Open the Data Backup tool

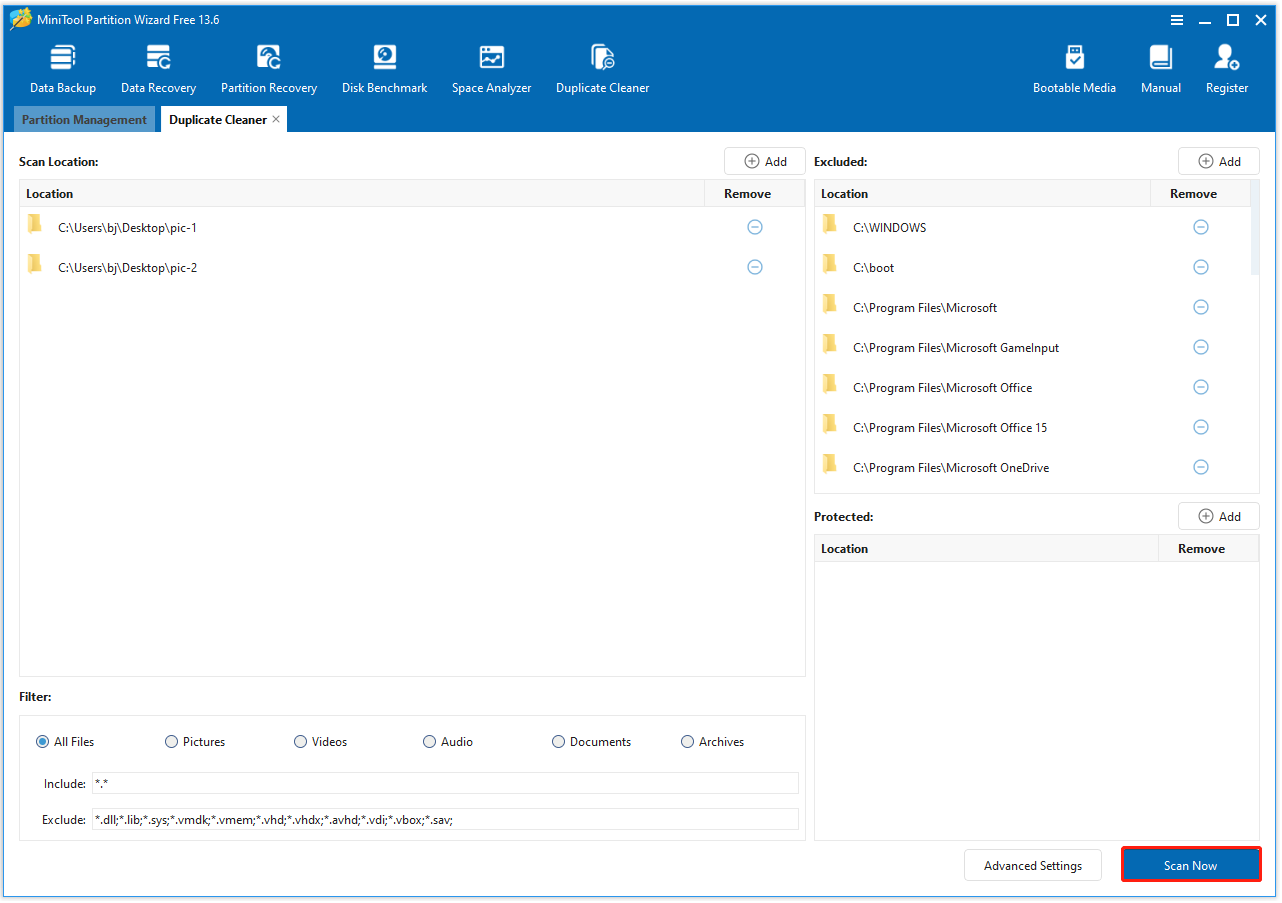pos(63,69)
